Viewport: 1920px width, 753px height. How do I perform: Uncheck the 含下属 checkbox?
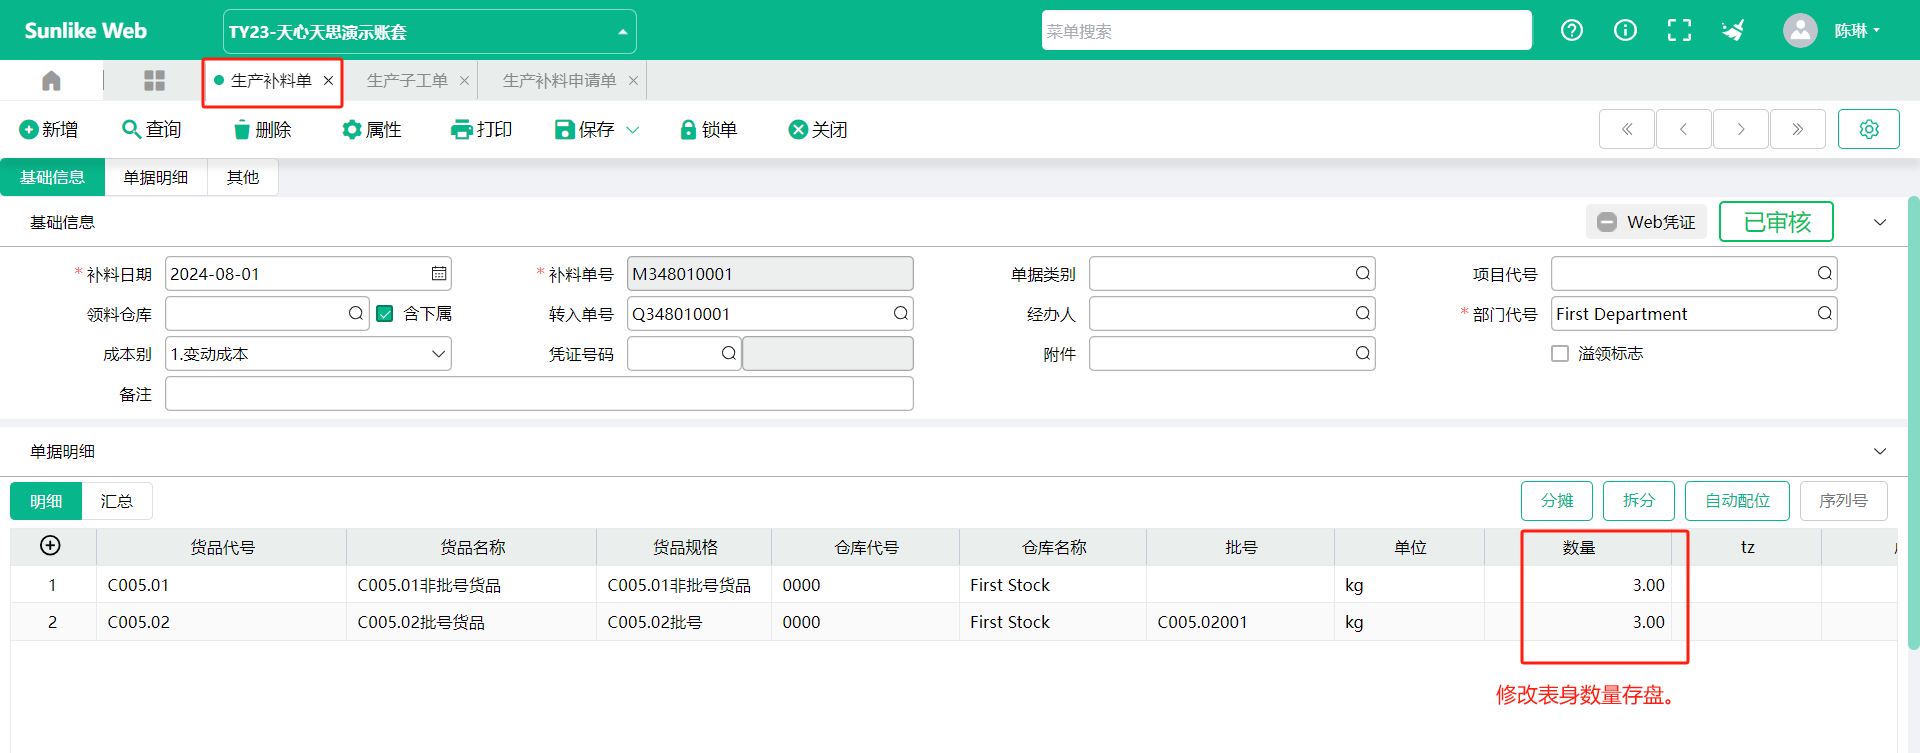click(385, 314)
